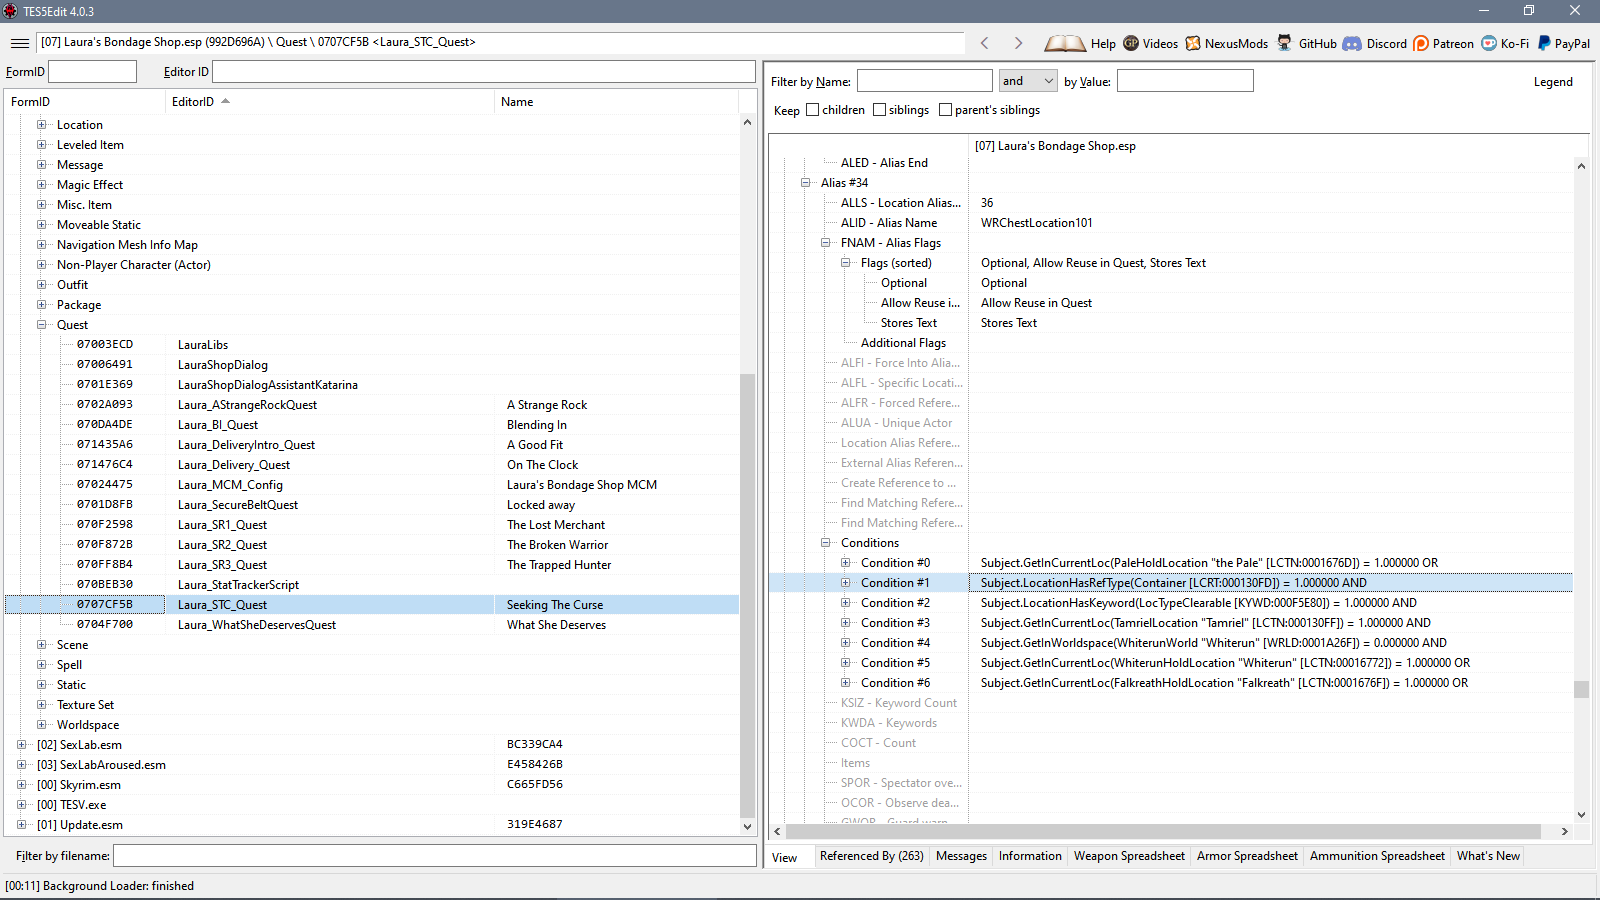
Task: Open the Ko-Fi icon
Action: point(1489,43)
